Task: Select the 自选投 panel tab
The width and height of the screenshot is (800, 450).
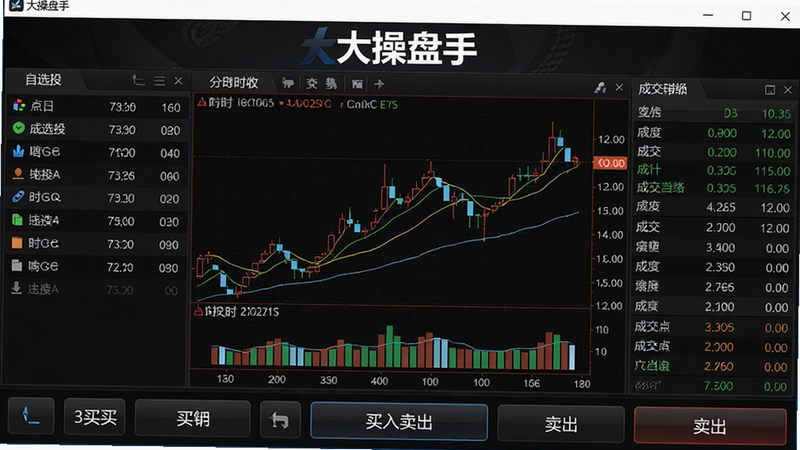Action: coord(43,80)
